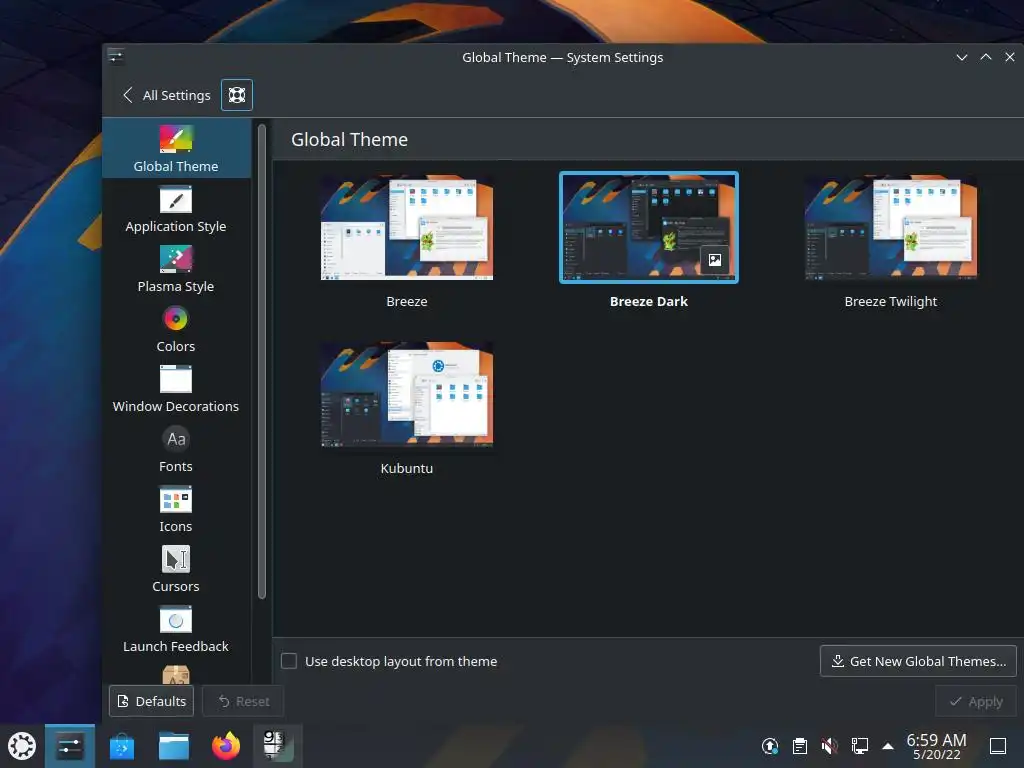Click the muted volume tray icon

pos(830,746)
